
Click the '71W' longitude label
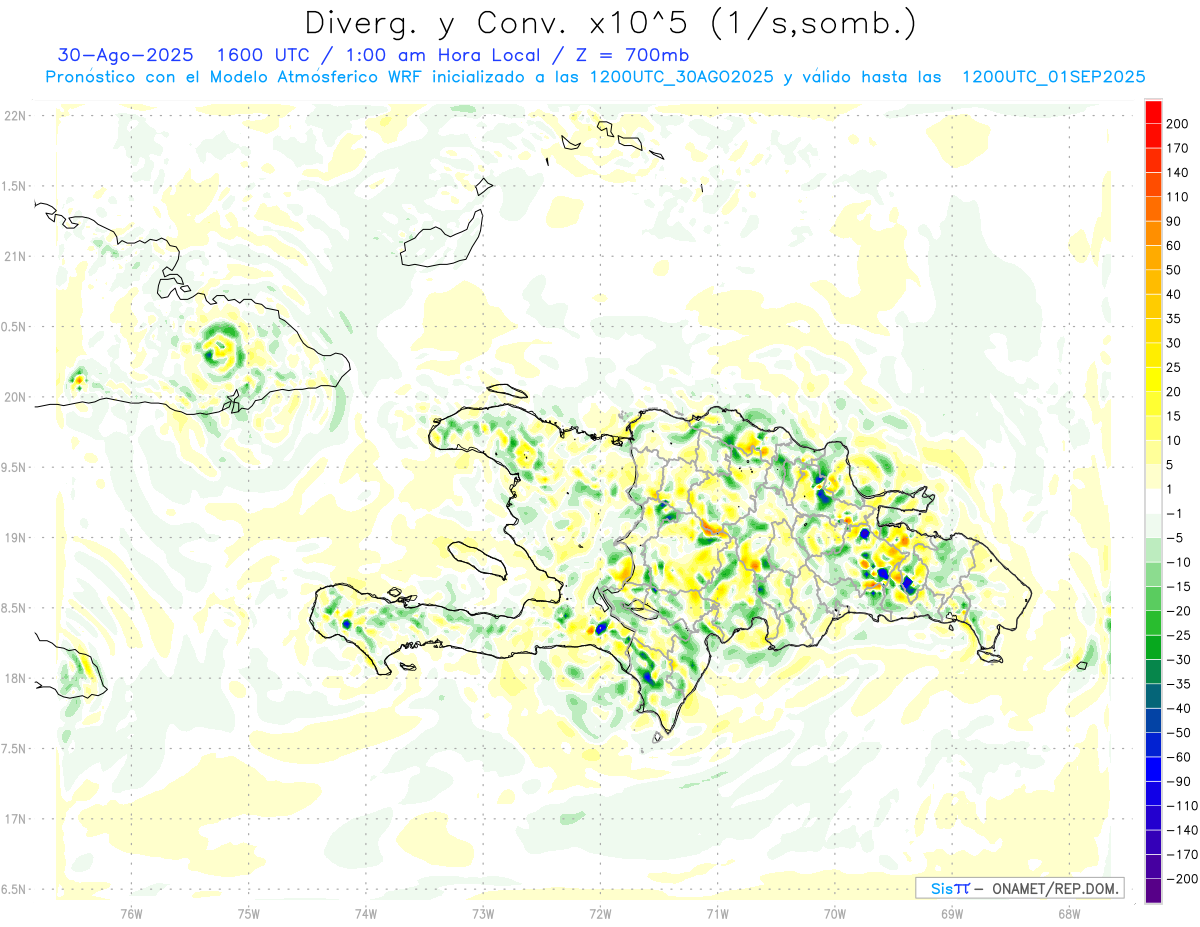(x=717, y=912)
